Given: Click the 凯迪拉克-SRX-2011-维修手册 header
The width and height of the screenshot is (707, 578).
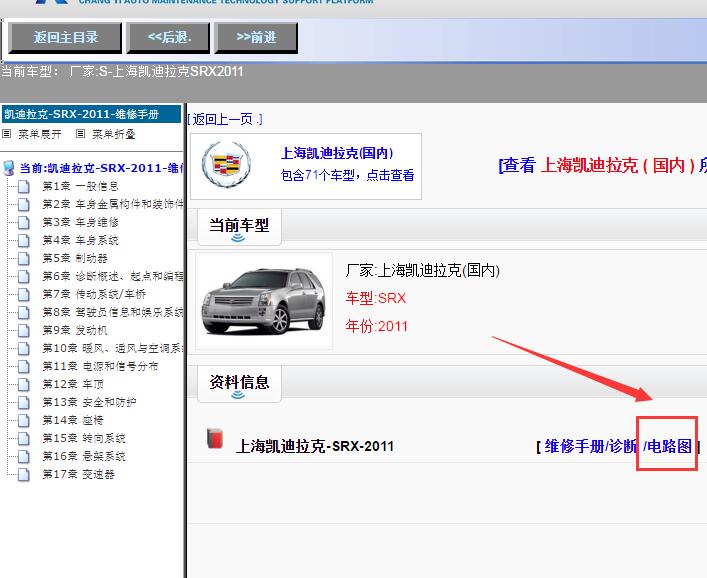Looking at the screenshot, I should [92, 115].
